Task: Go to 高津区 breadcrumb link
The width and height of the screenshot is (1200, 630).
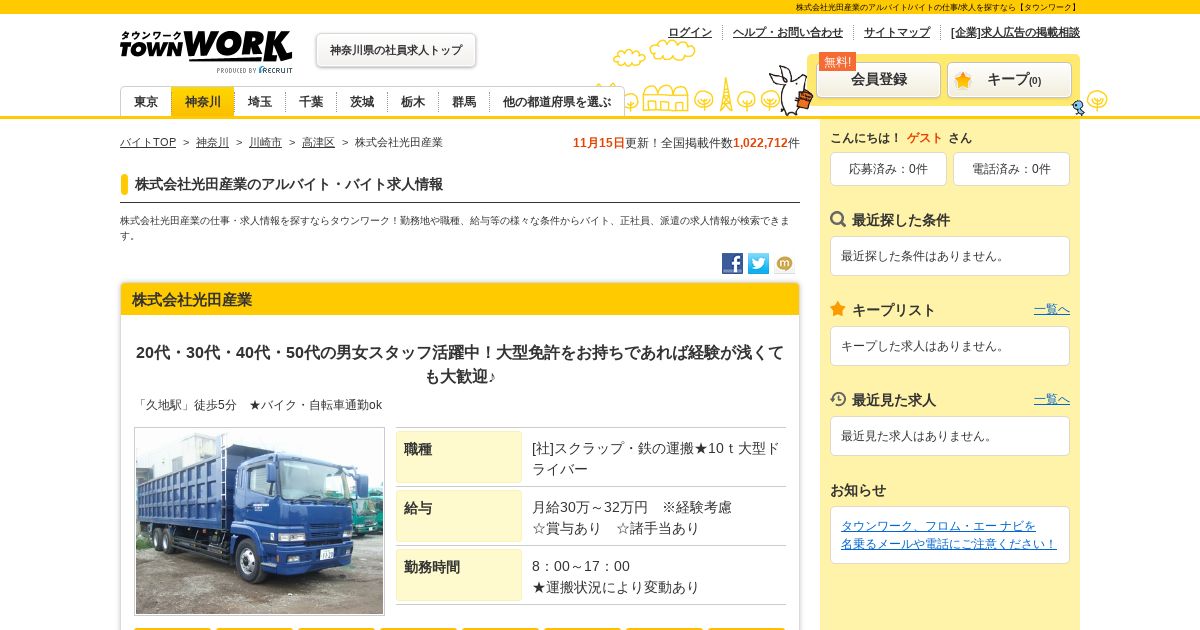Action: pyautogui.click(x=318, y=143)
